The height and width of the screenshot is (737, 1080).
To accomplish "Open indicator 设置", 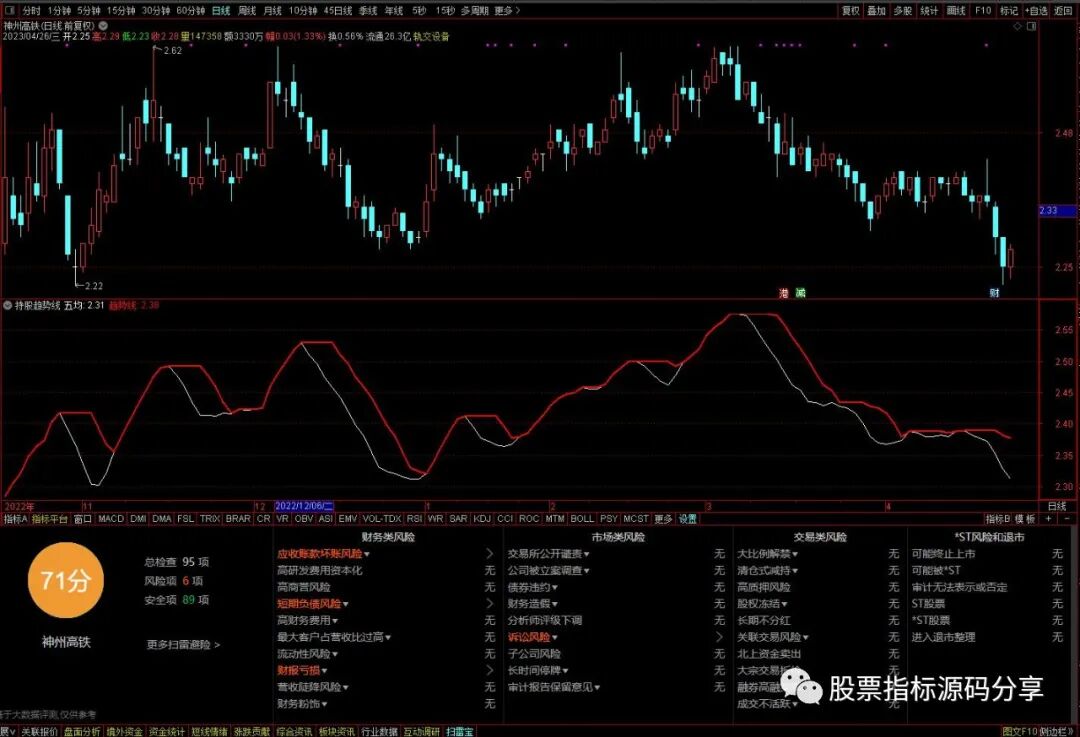I will [687, 519].
